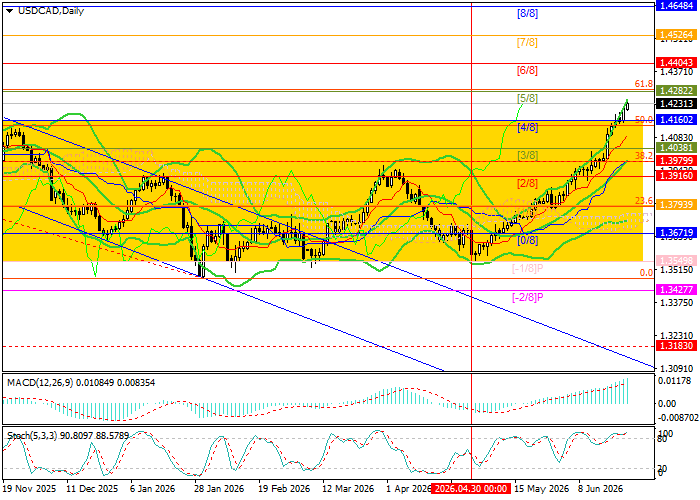The height and width of the screenshot is (500, 700).
Task: Click the 1.42822 green price tag
Action: click(x=676, y=91)
